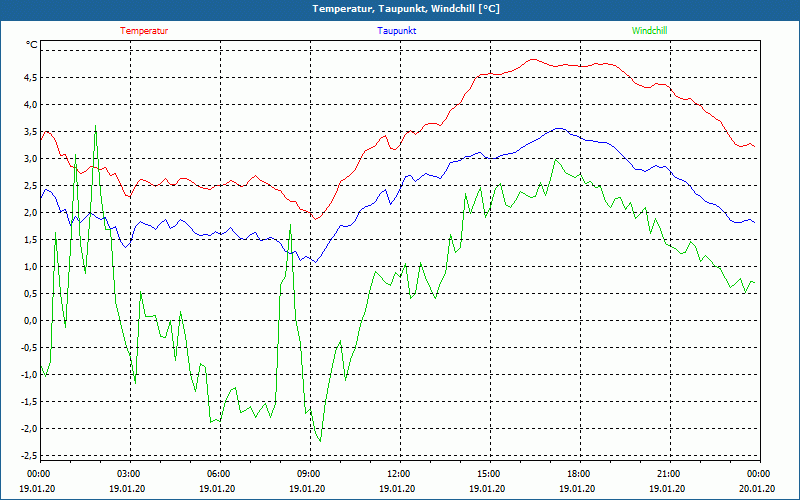Click the 3,5 y-axis value
The width and height of the screenshot is (800, 500).
coord(31,132)
